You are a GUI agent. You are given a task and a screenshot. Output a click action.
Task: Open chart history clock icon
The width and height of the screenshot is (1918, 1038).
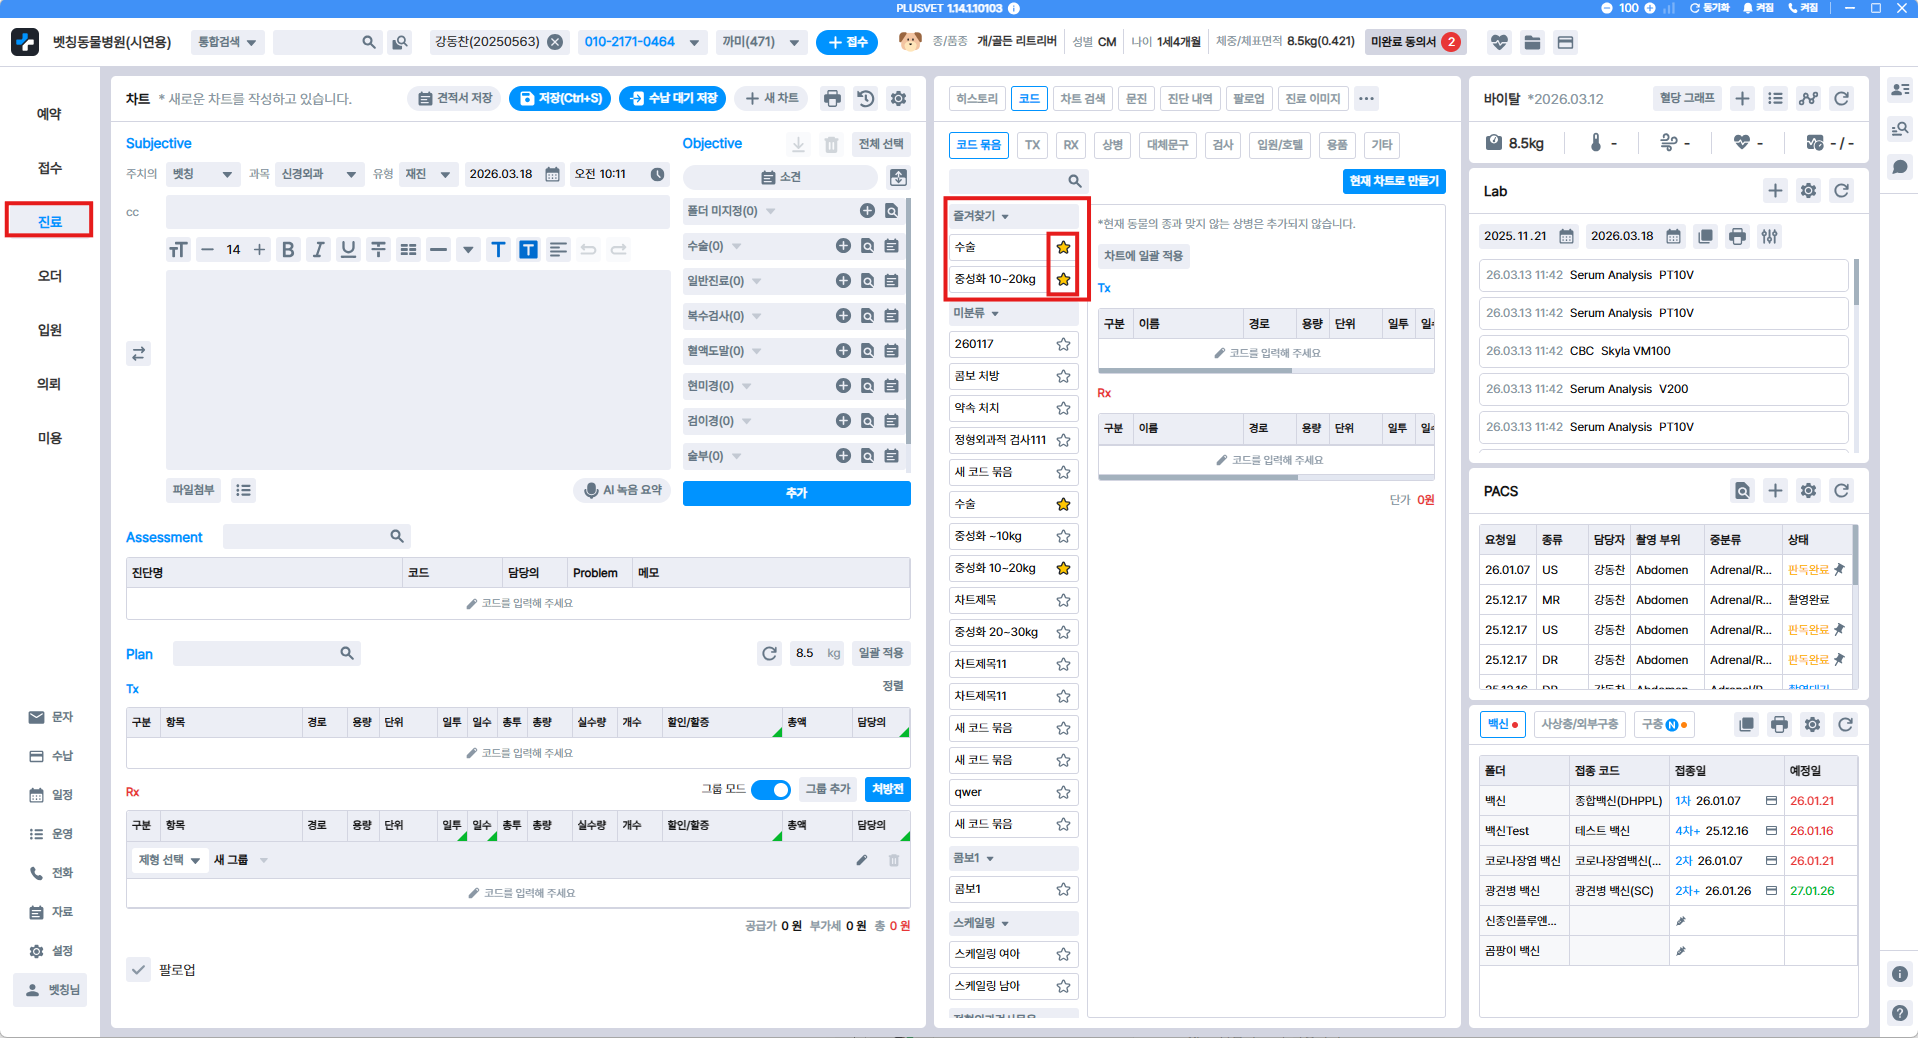(866, 98)
